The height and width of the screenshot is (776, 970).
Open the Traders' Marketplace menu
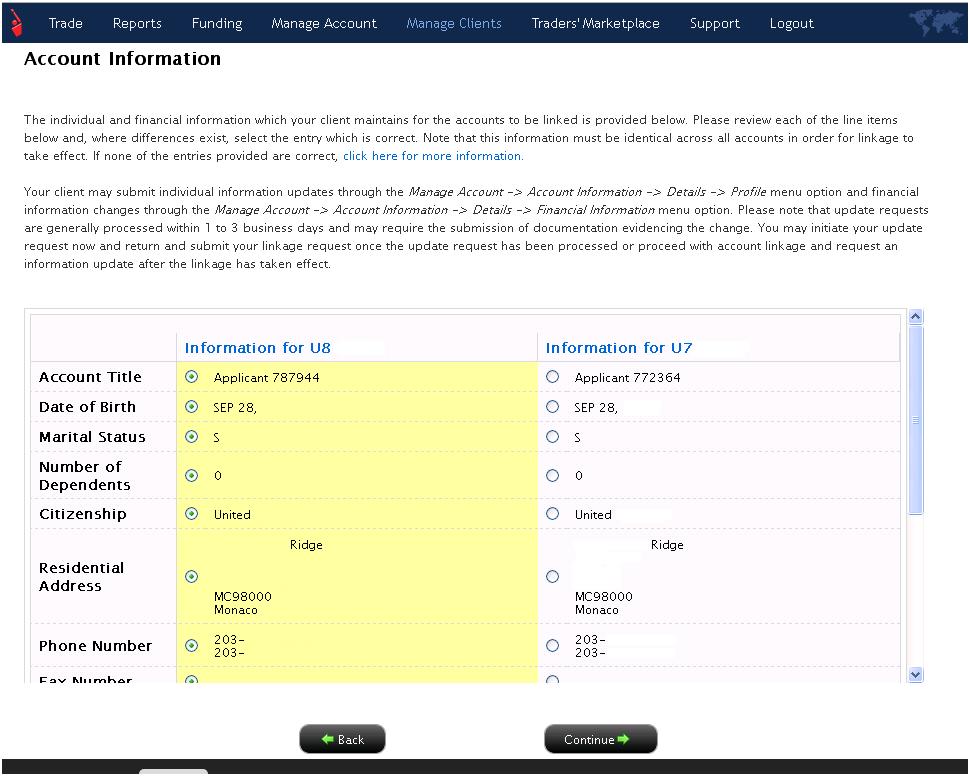pos(595,24)
